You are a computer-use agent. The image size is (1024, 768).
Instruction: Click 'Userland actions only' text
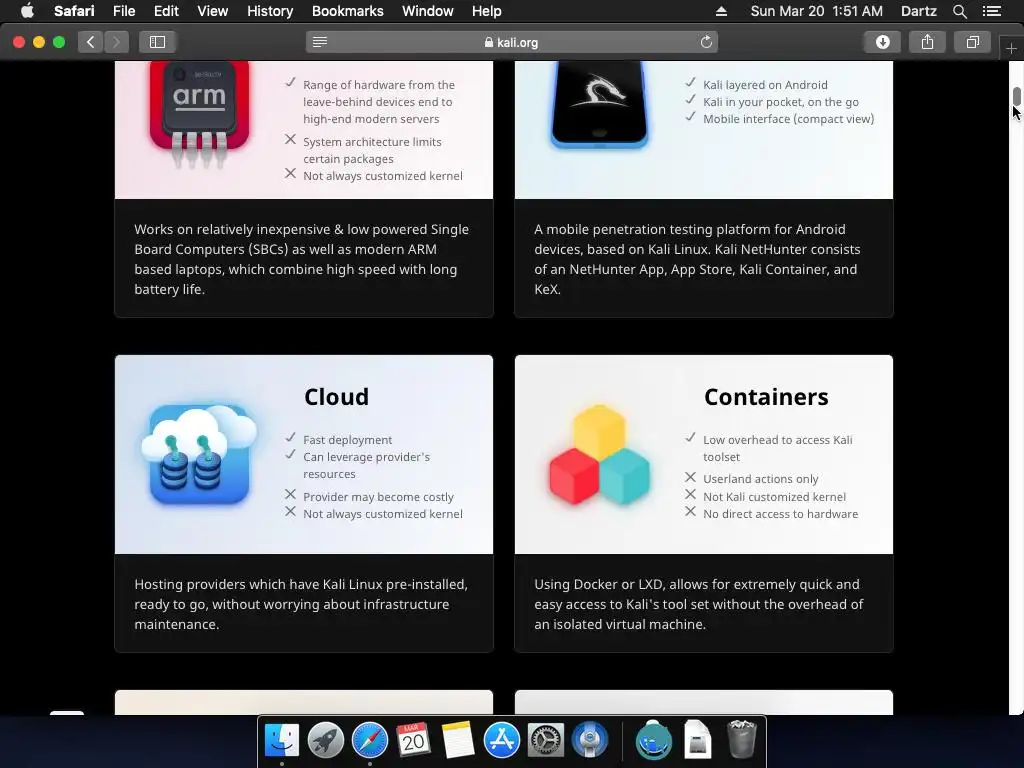point(760,479)
